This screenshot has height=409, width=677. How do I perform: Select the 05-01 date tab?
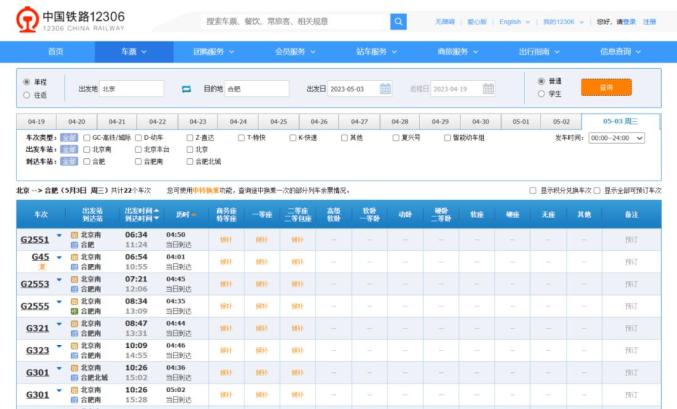pos(521,121)
